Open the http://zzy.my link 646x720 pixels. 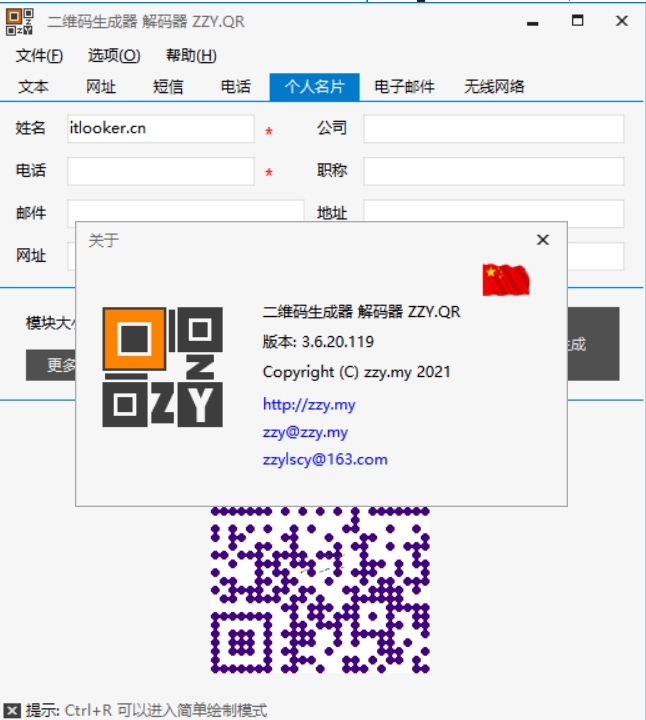tap(309, 405)
